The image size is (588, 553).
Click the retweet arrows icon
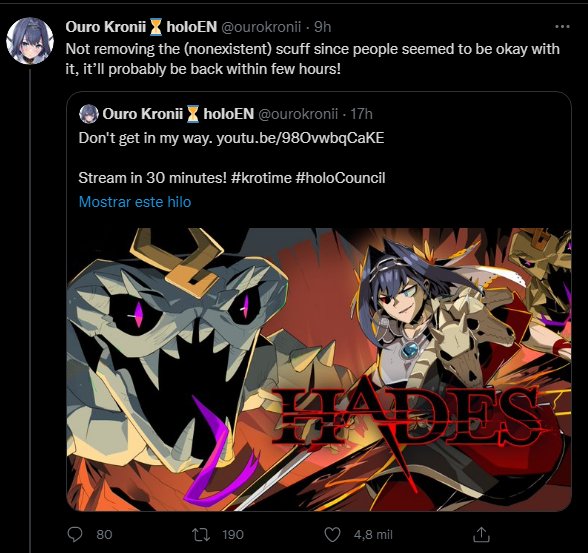click(201, 535)
